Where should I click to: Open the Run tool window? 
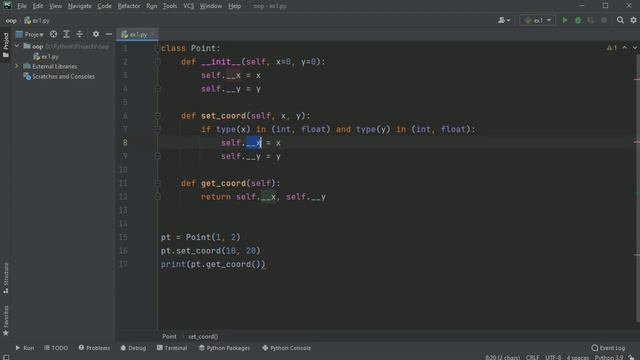point(24,348)
